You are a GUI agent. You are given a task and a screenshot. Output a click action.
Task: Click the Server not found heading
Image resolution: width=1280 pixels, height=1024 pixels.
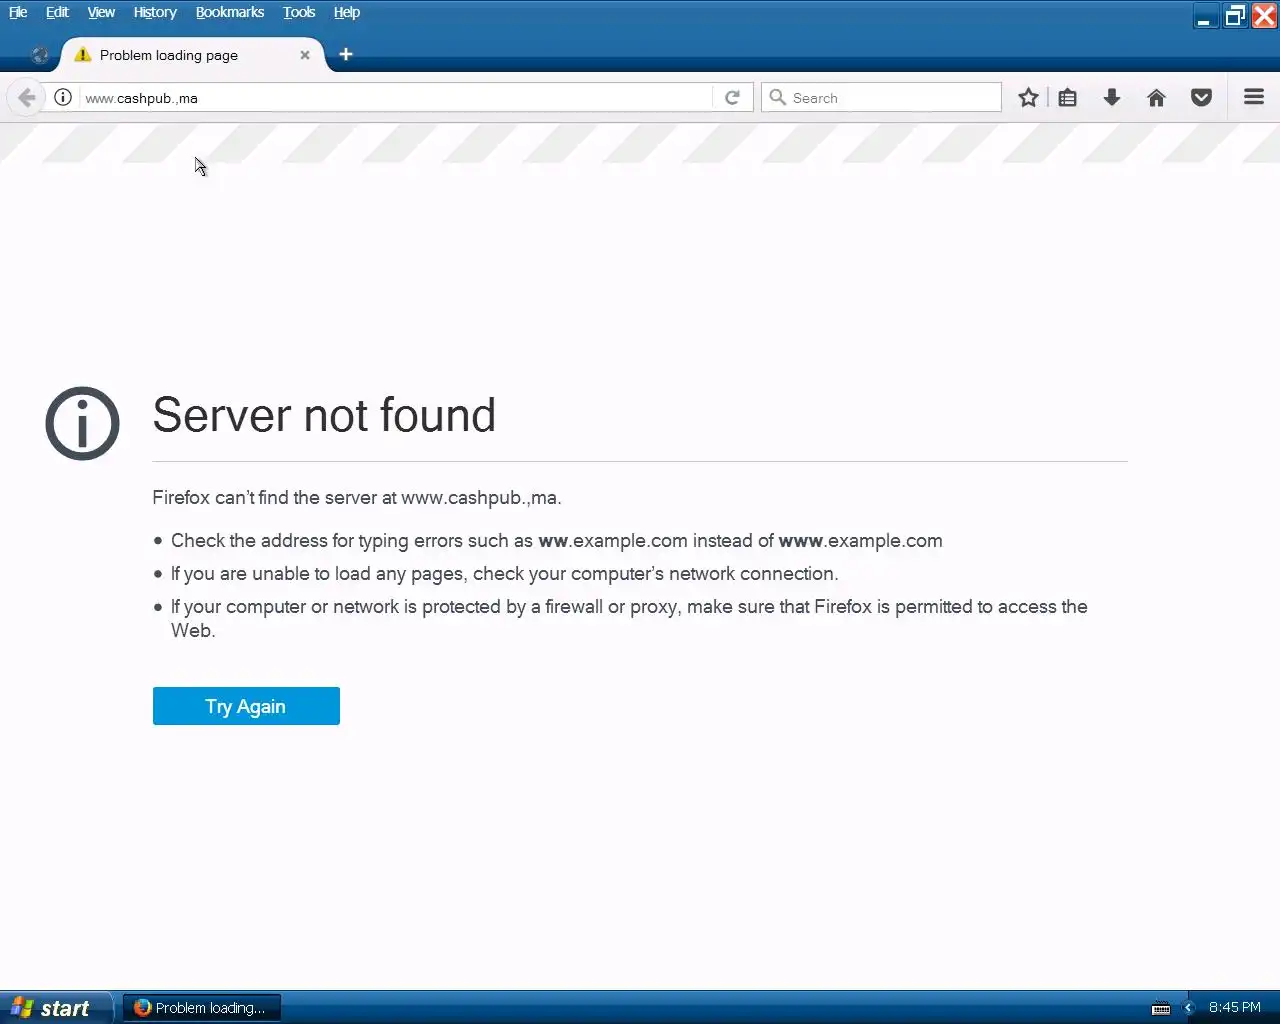[x=324, y=415]
